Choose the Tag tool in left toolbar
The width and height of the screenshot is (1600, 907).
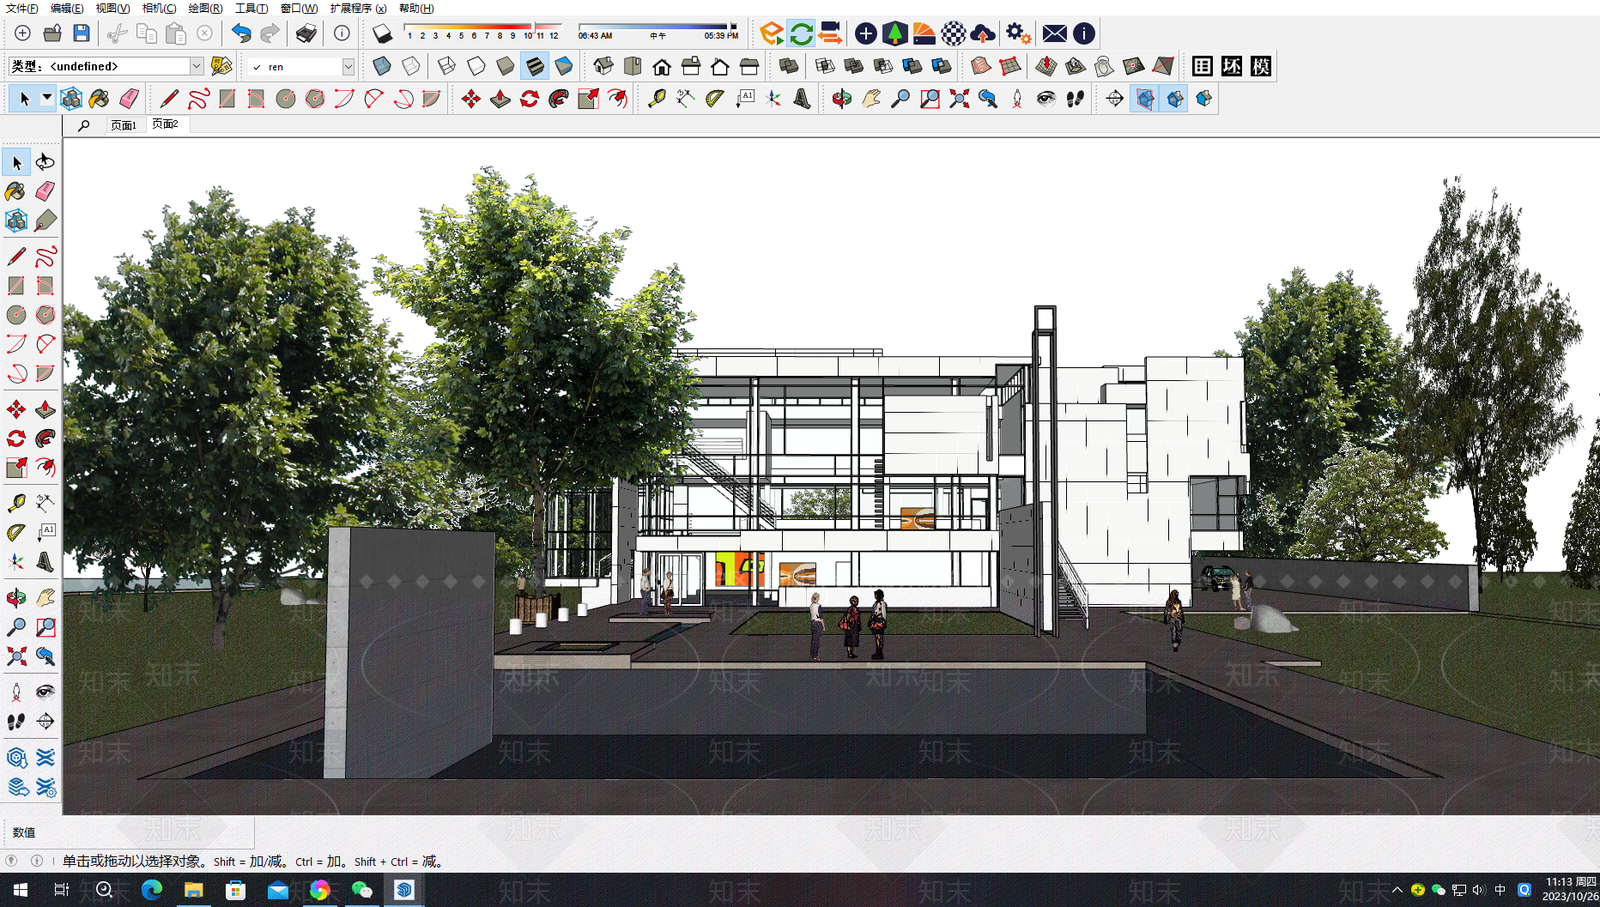tap(45, 220)
